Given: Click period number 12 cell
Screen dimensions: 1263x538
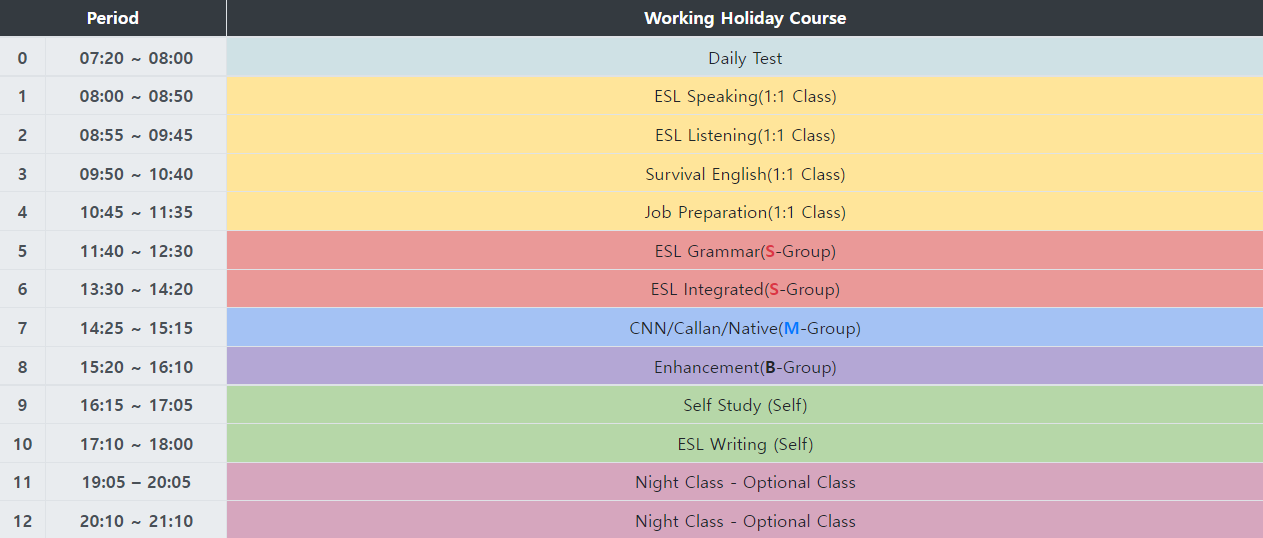Looking at the screenshot, I should 22,521.
